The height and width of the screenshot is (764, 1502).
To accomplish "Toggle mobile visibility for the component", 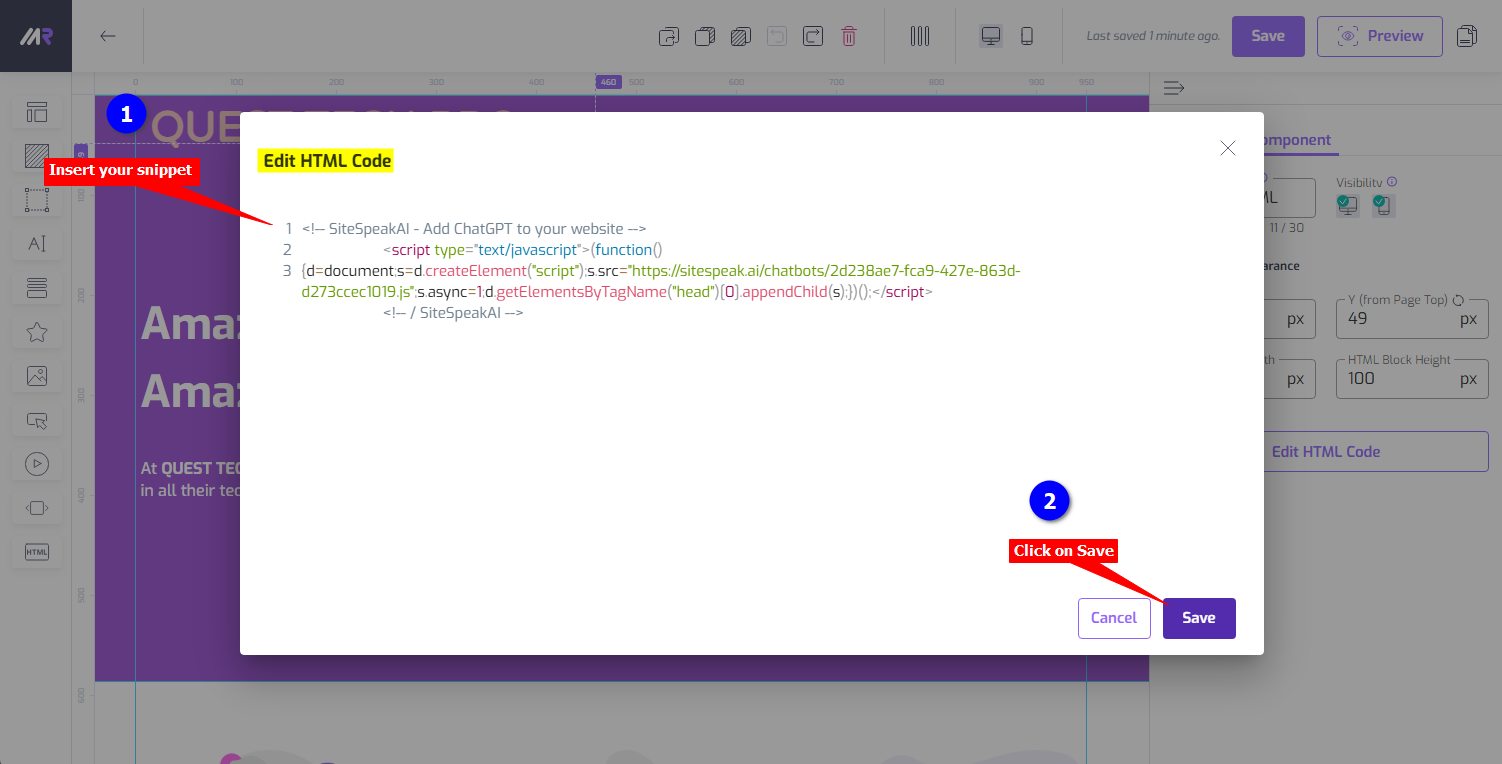I will [x=1383, y=205].
